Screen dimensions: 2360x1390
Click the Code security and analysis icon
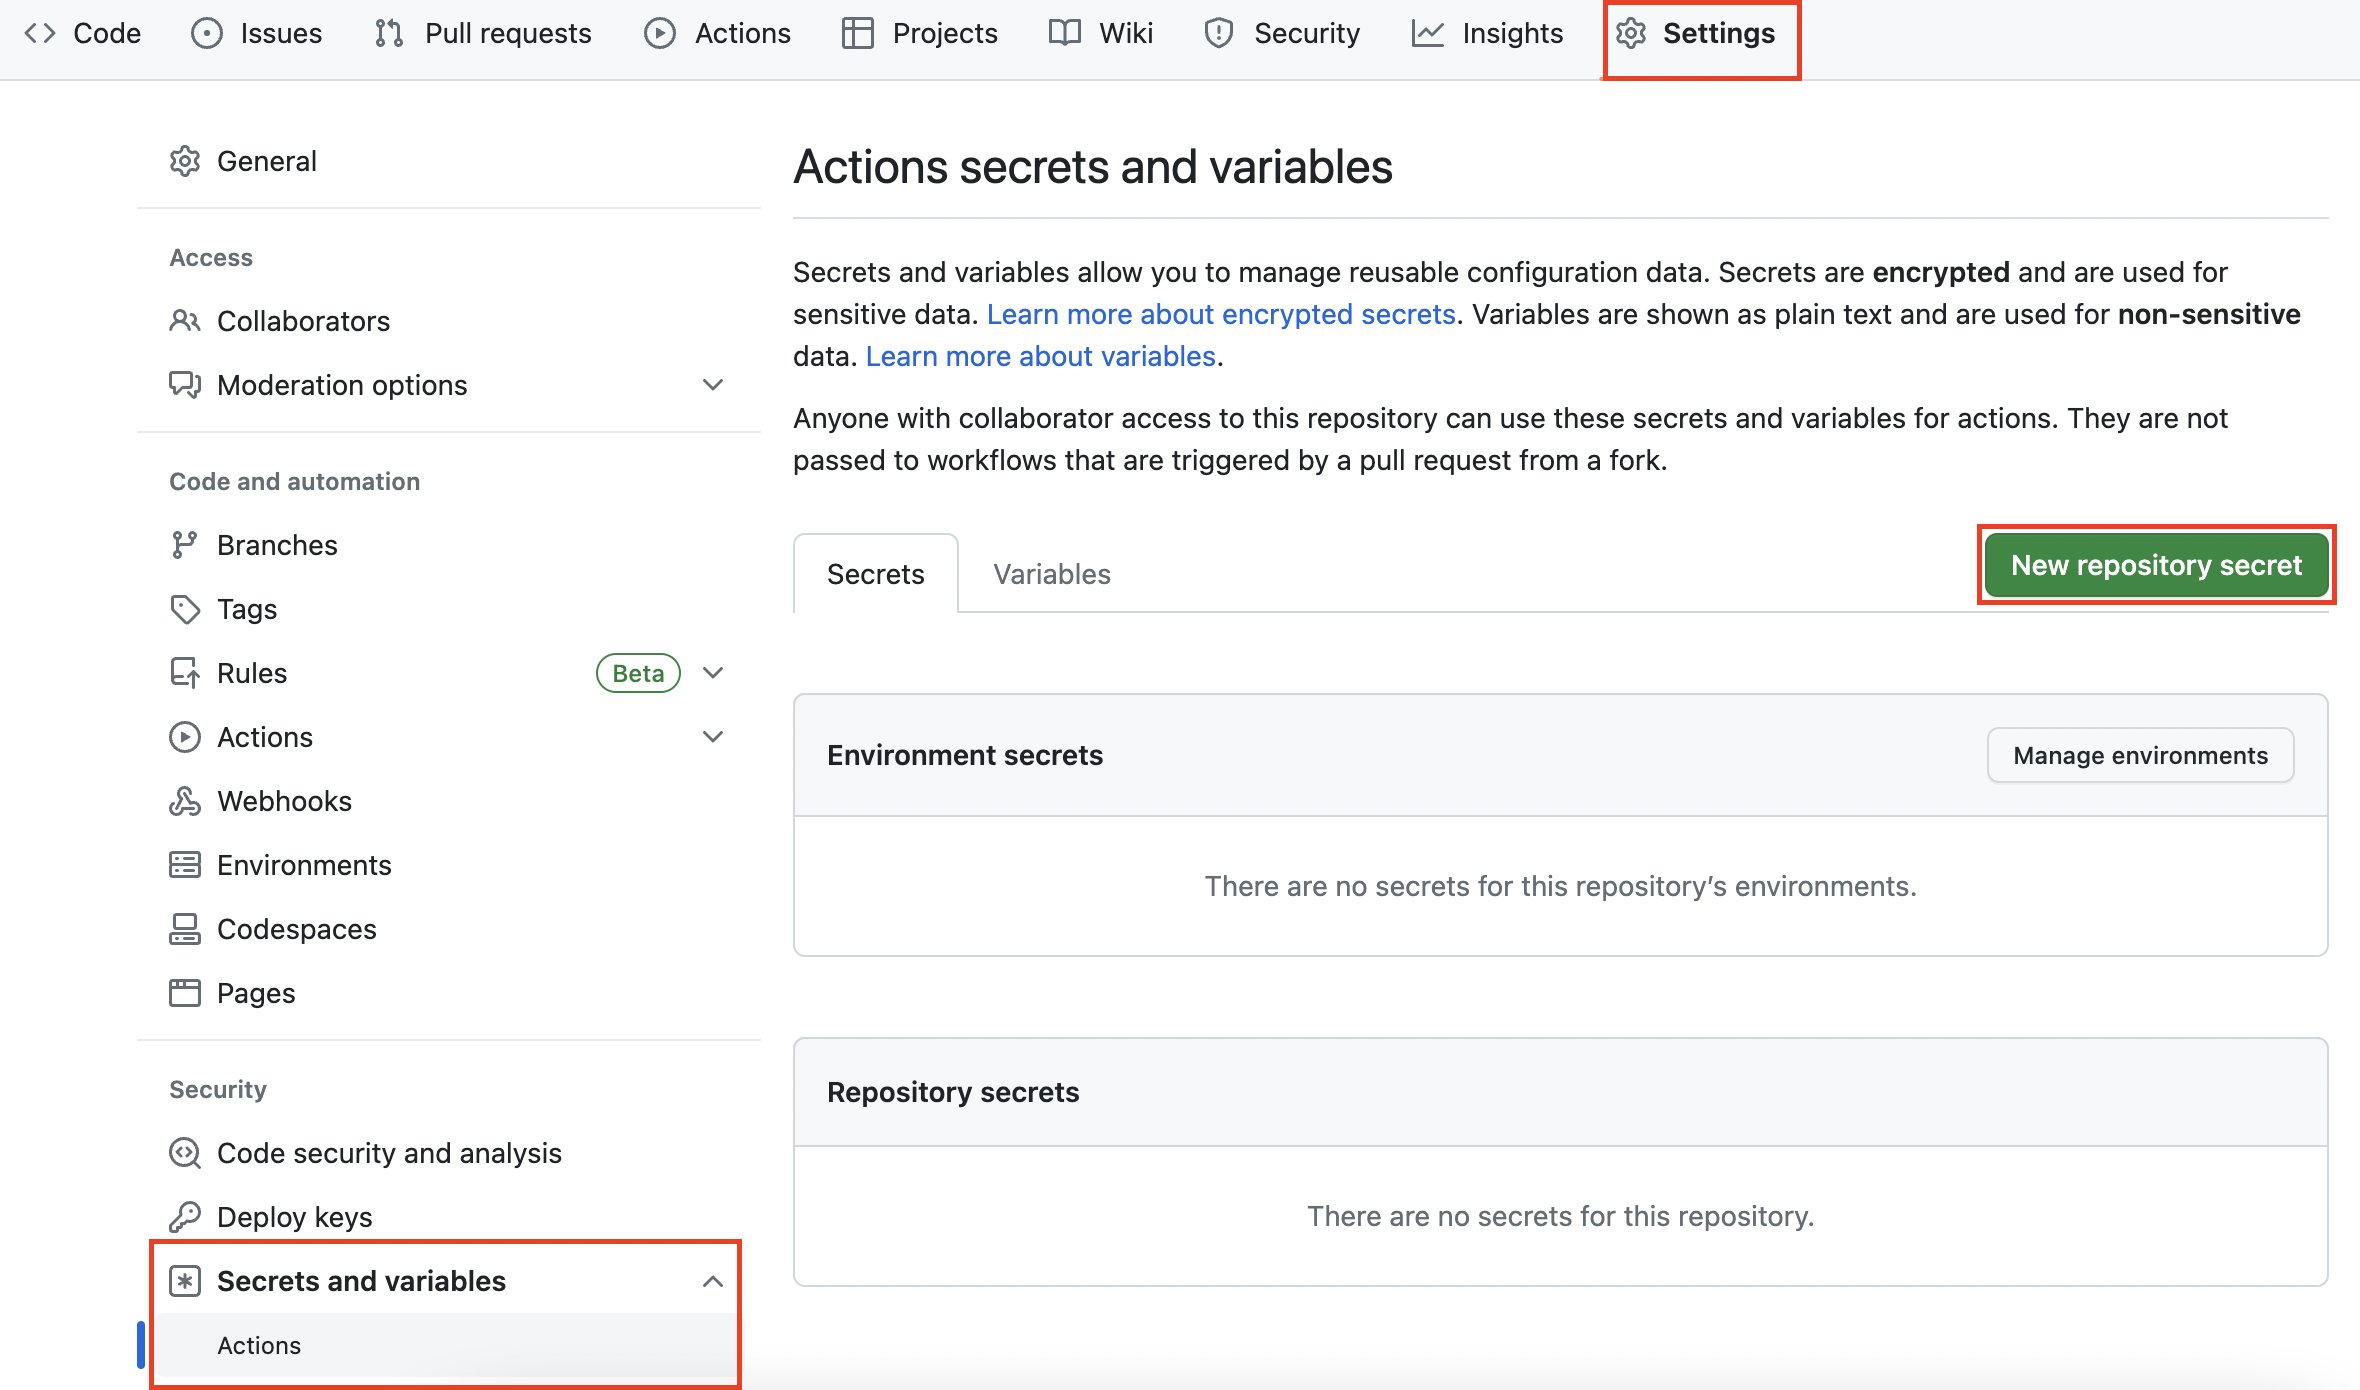pos(185,1153)
